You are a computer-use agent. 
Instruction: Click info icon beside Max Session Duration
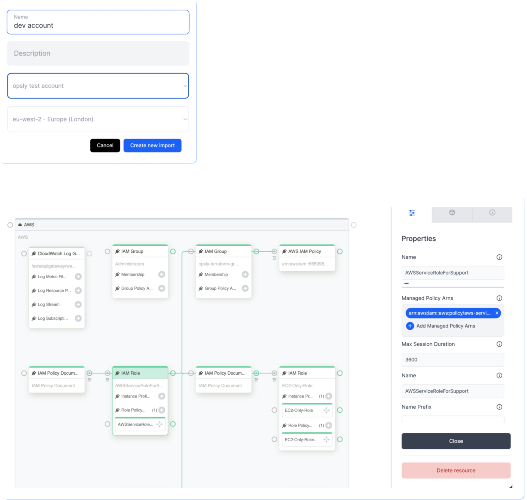499,344
